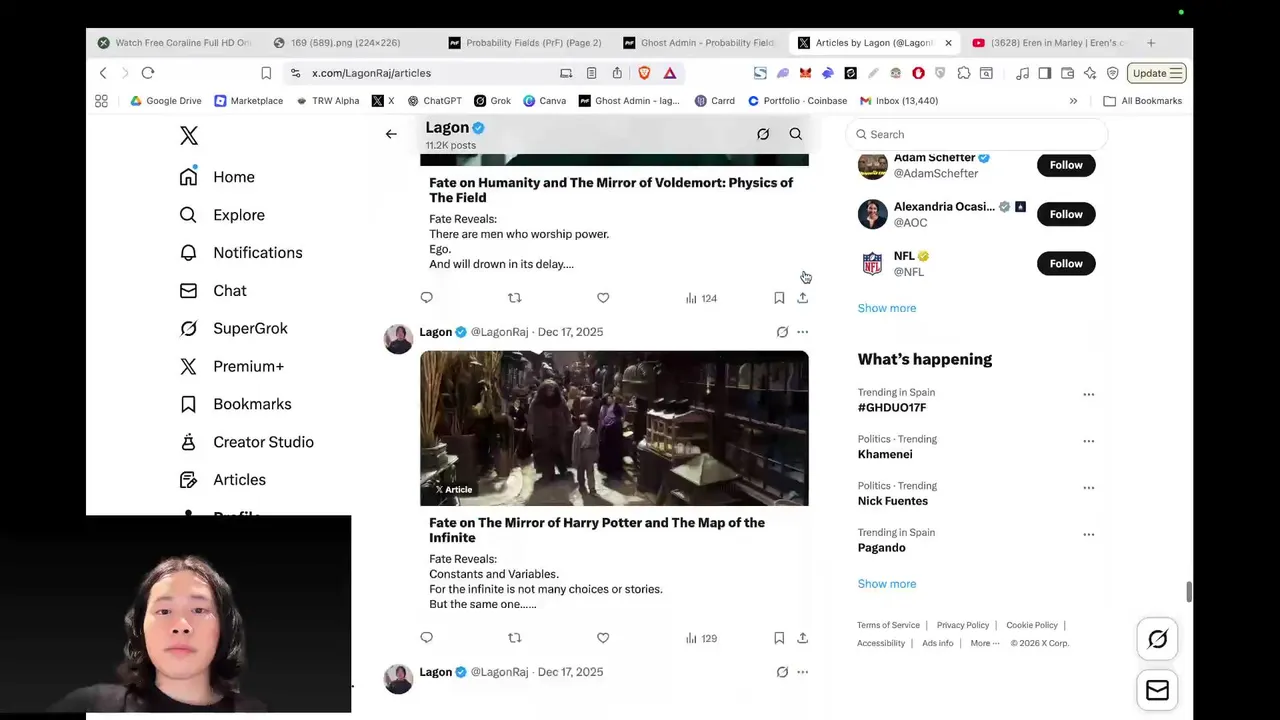Image resolution: width=1280 pixels, height=720 pixels.
Task: Like the Harry Potter article post
Action: [x=603, y=638]
